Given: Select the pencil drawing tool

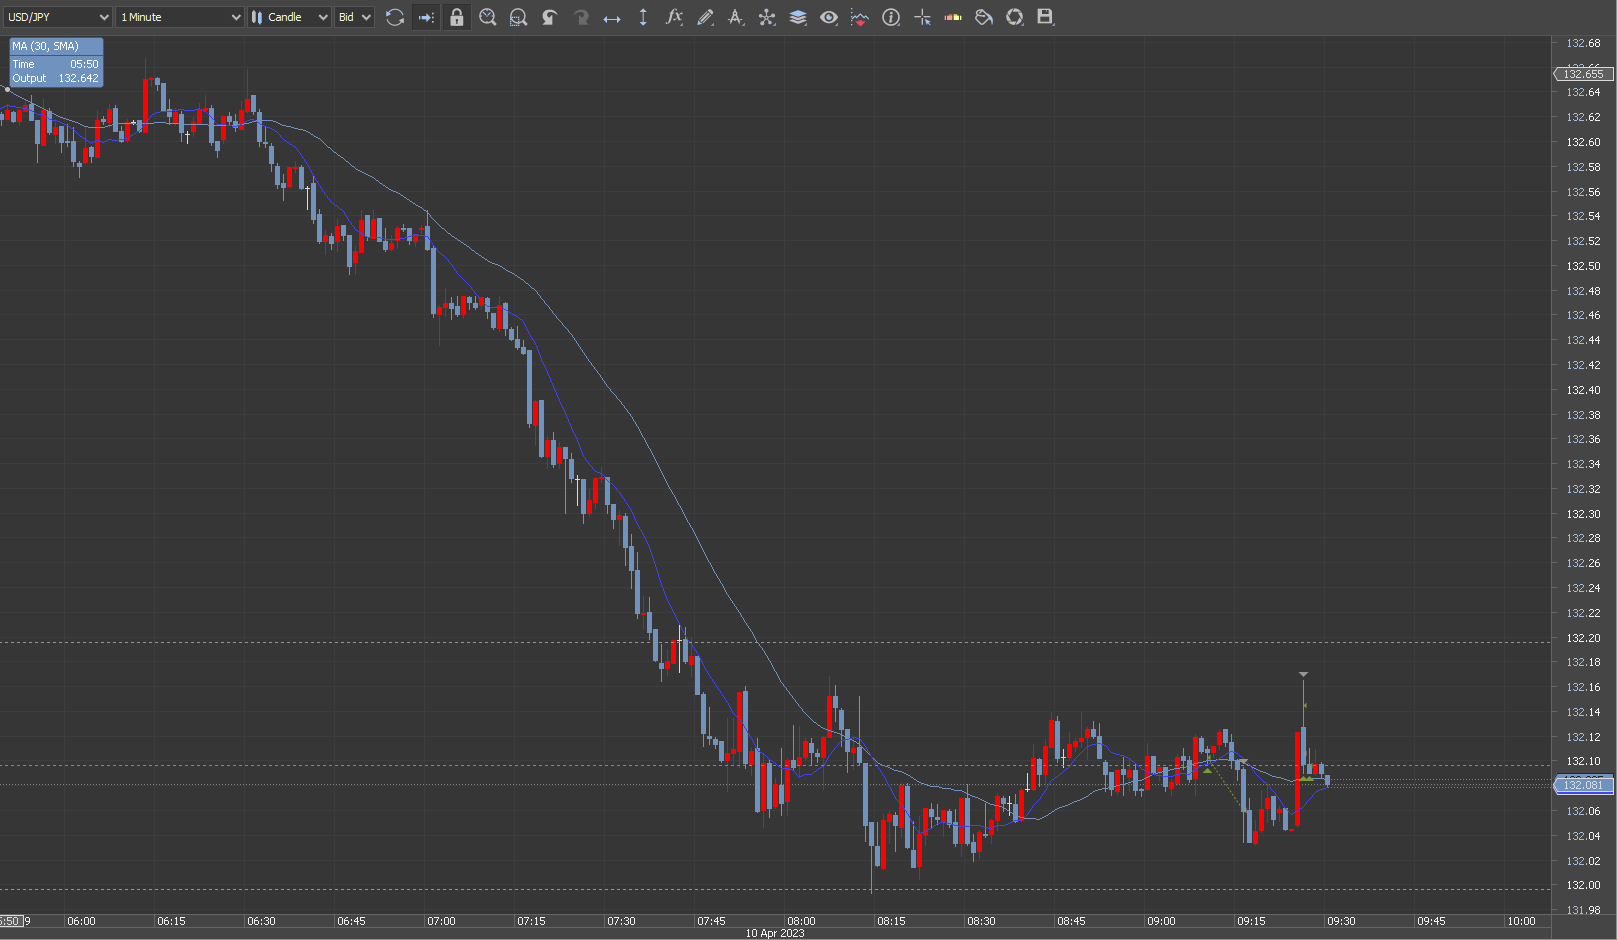Looking at the screenshot, I should tap(705, 17).
